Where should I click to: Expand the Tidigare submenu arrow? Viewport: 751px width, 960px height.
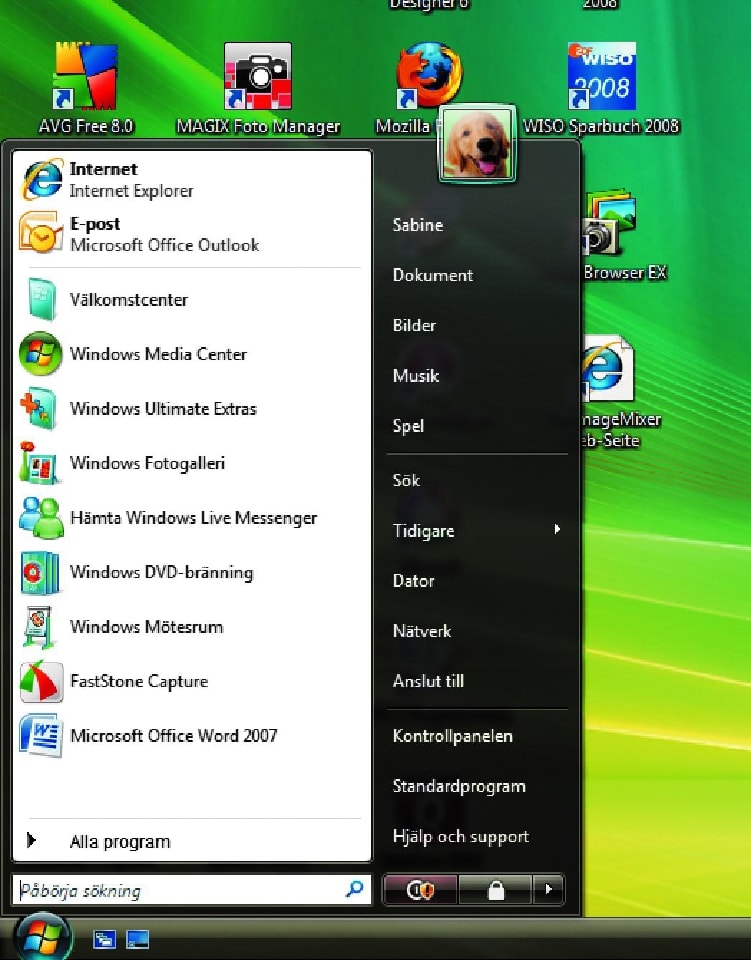557,529
